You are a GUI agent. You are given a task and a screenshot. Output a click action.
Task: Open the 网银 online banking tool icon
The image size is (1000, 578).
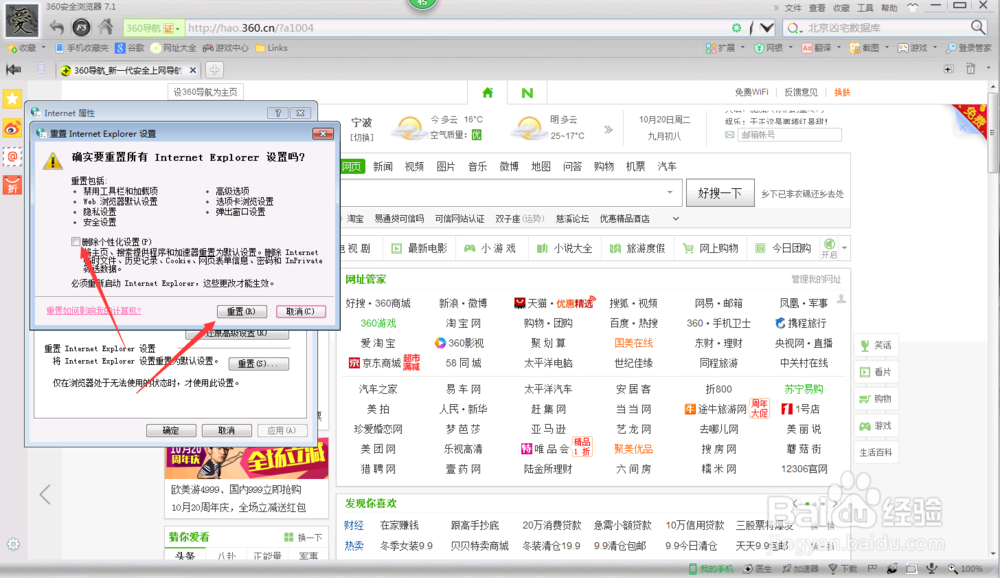pos(759,47)
